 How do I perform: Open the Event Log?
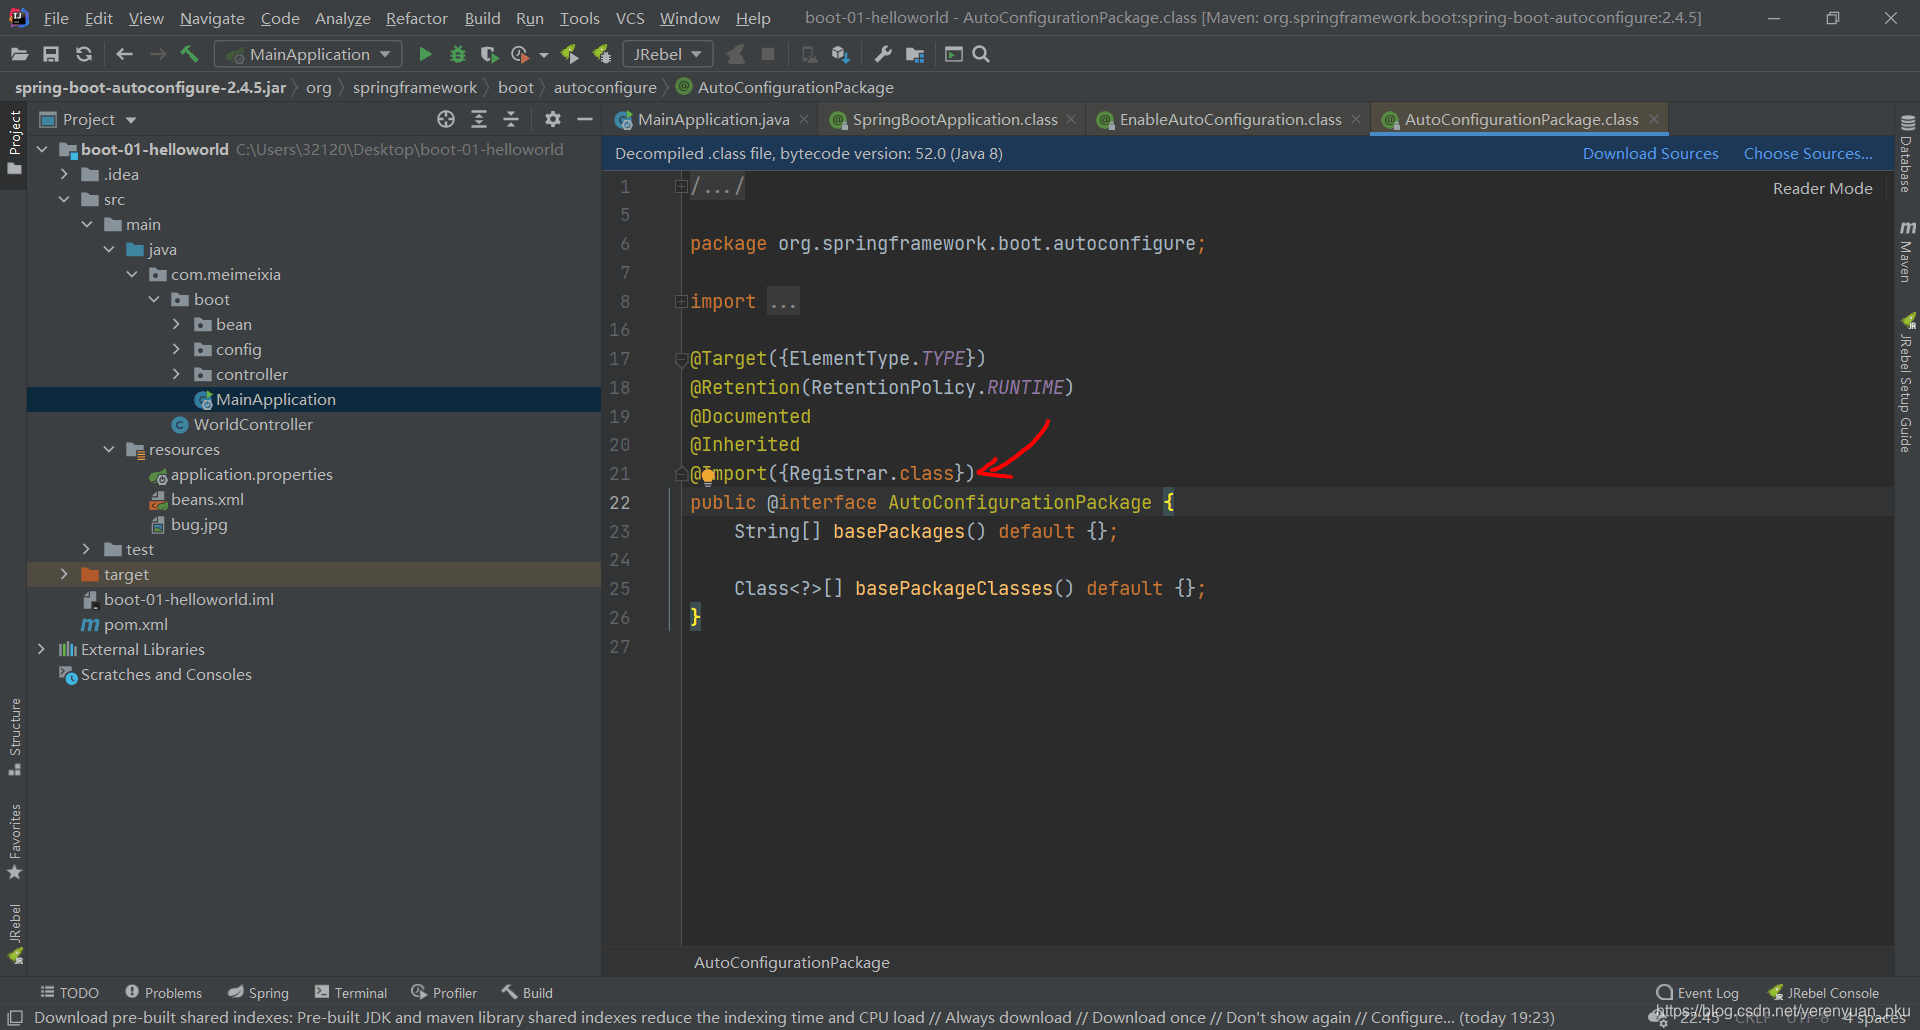point(1697,992)
